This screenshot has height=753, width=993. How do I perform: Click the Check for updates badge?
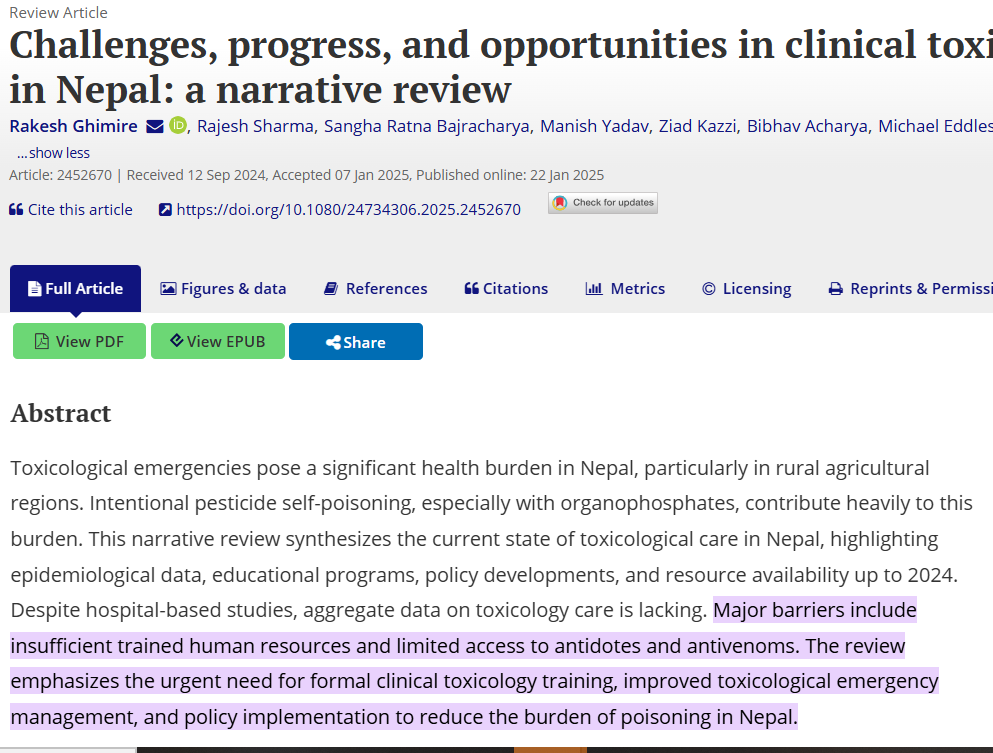[x=603, y=203]
